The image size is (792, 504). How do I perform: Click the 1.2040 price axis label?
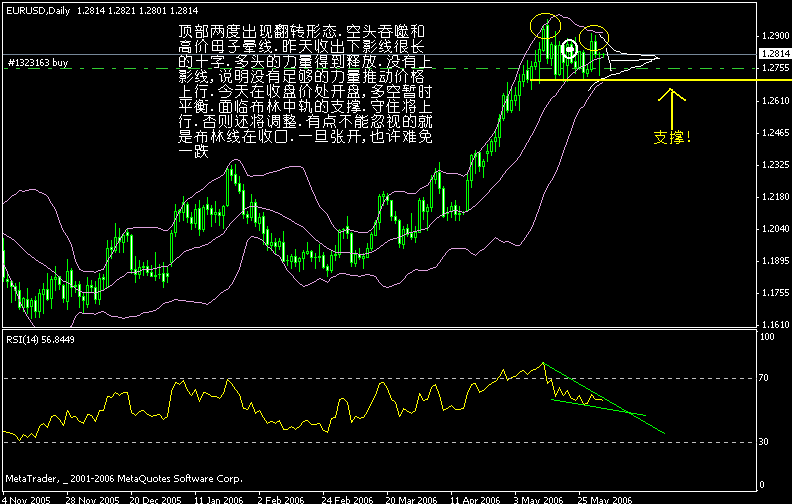click(775, 229)
